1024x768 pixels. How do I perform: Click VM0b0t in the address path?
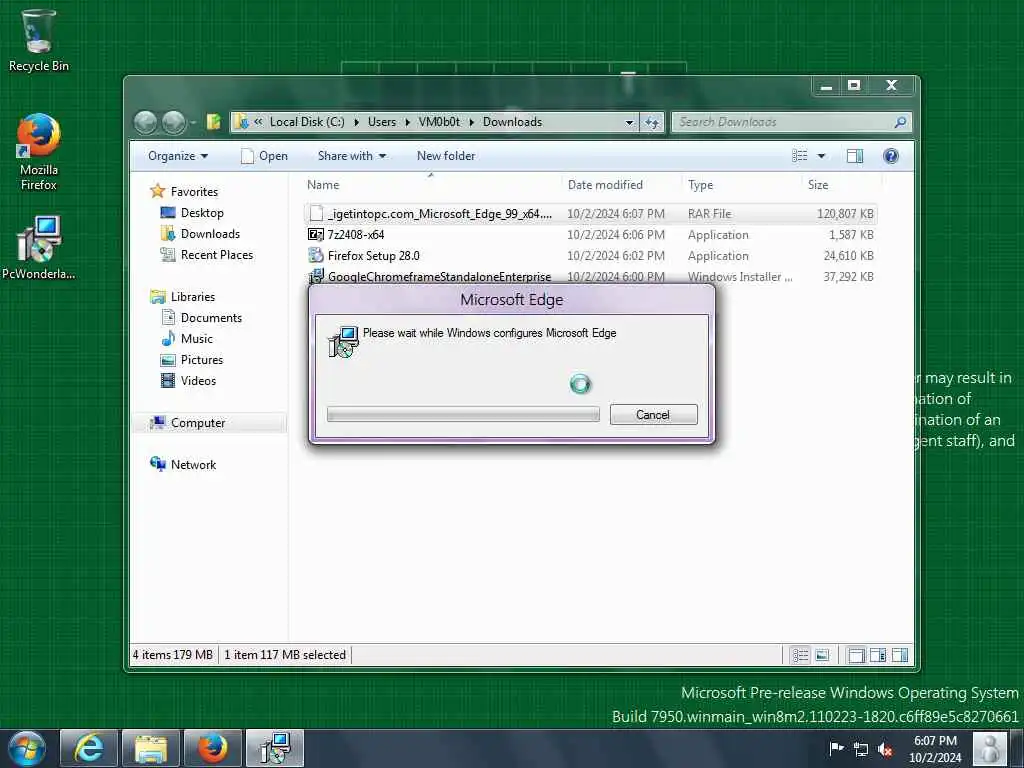[x=439, y=122]
